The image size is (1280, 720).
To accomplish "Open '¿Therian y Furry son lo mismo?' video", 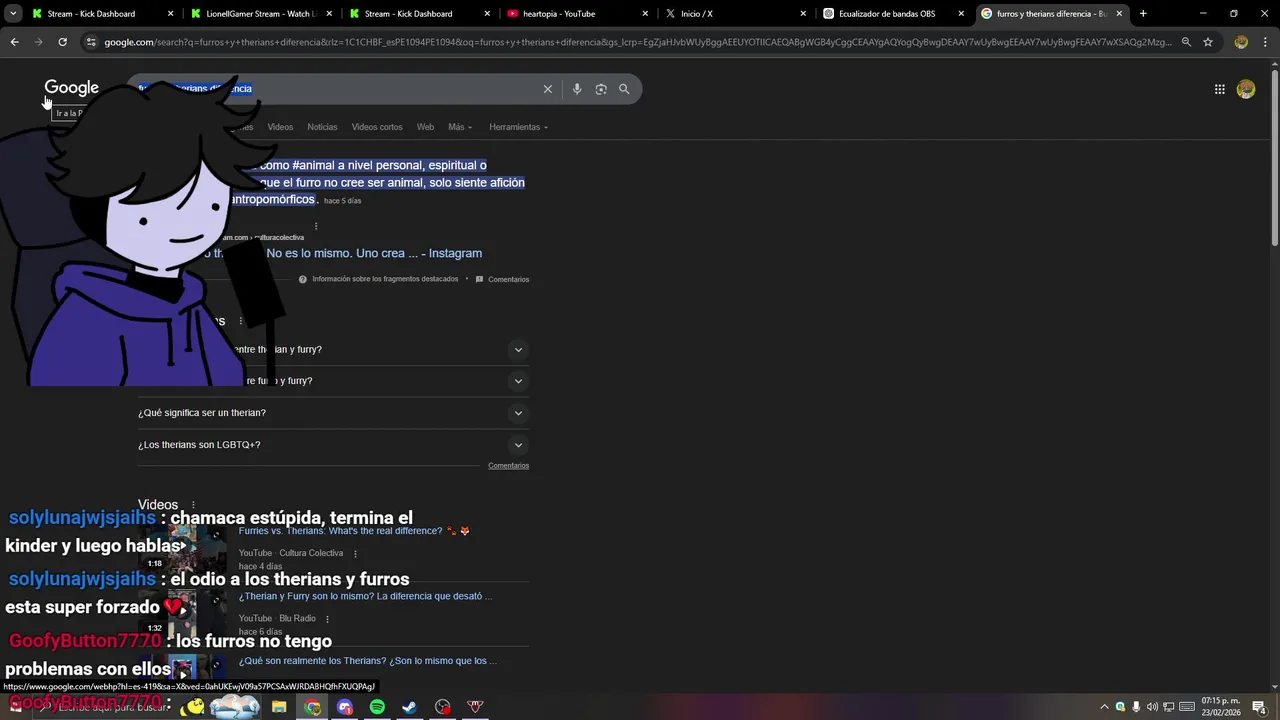I will [365, 597].
